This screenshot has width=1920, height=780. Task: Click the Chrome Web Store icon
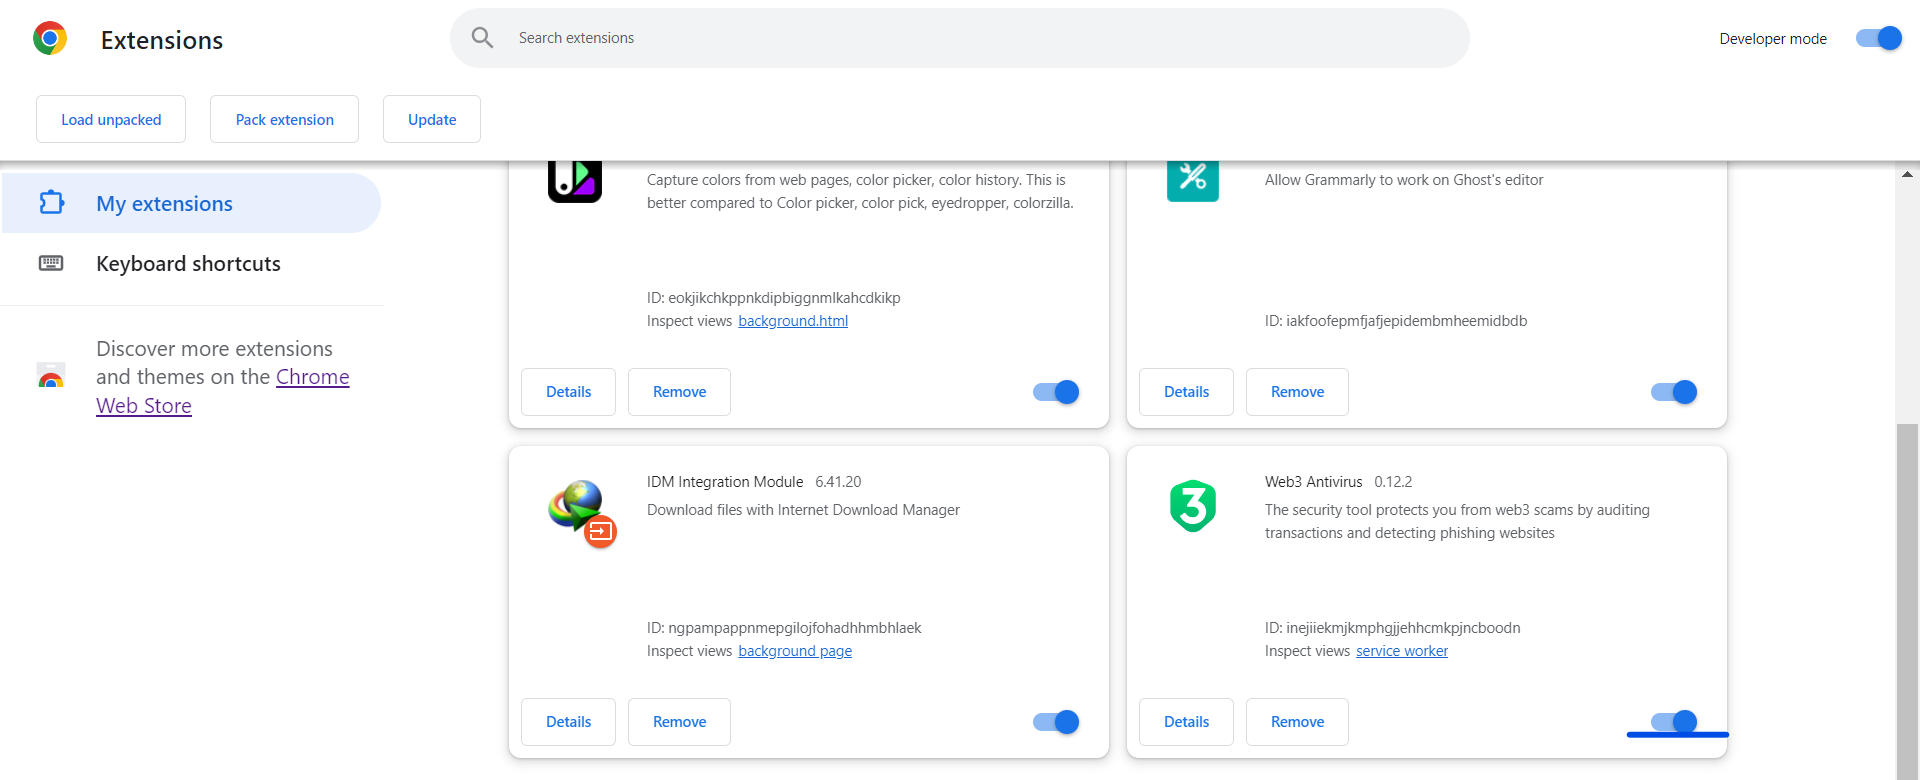(51, 377)
